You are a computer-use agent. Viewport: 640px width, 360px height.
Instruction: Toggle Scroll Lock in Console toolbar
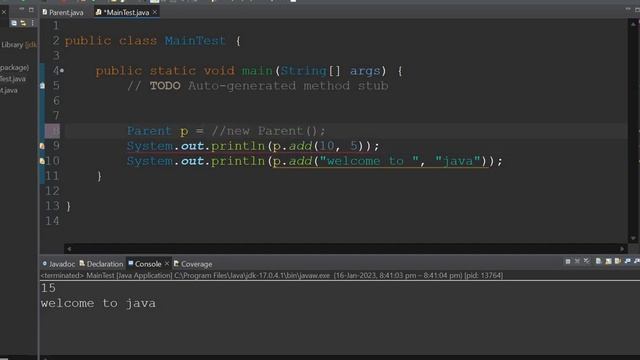(608, 261)
